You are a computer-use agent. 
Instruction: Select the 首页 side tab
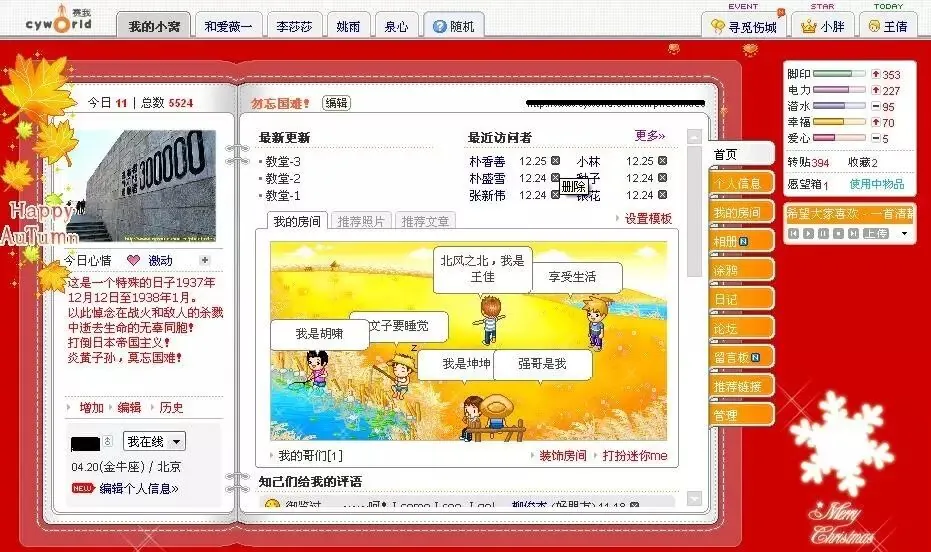tap(741, 155)
